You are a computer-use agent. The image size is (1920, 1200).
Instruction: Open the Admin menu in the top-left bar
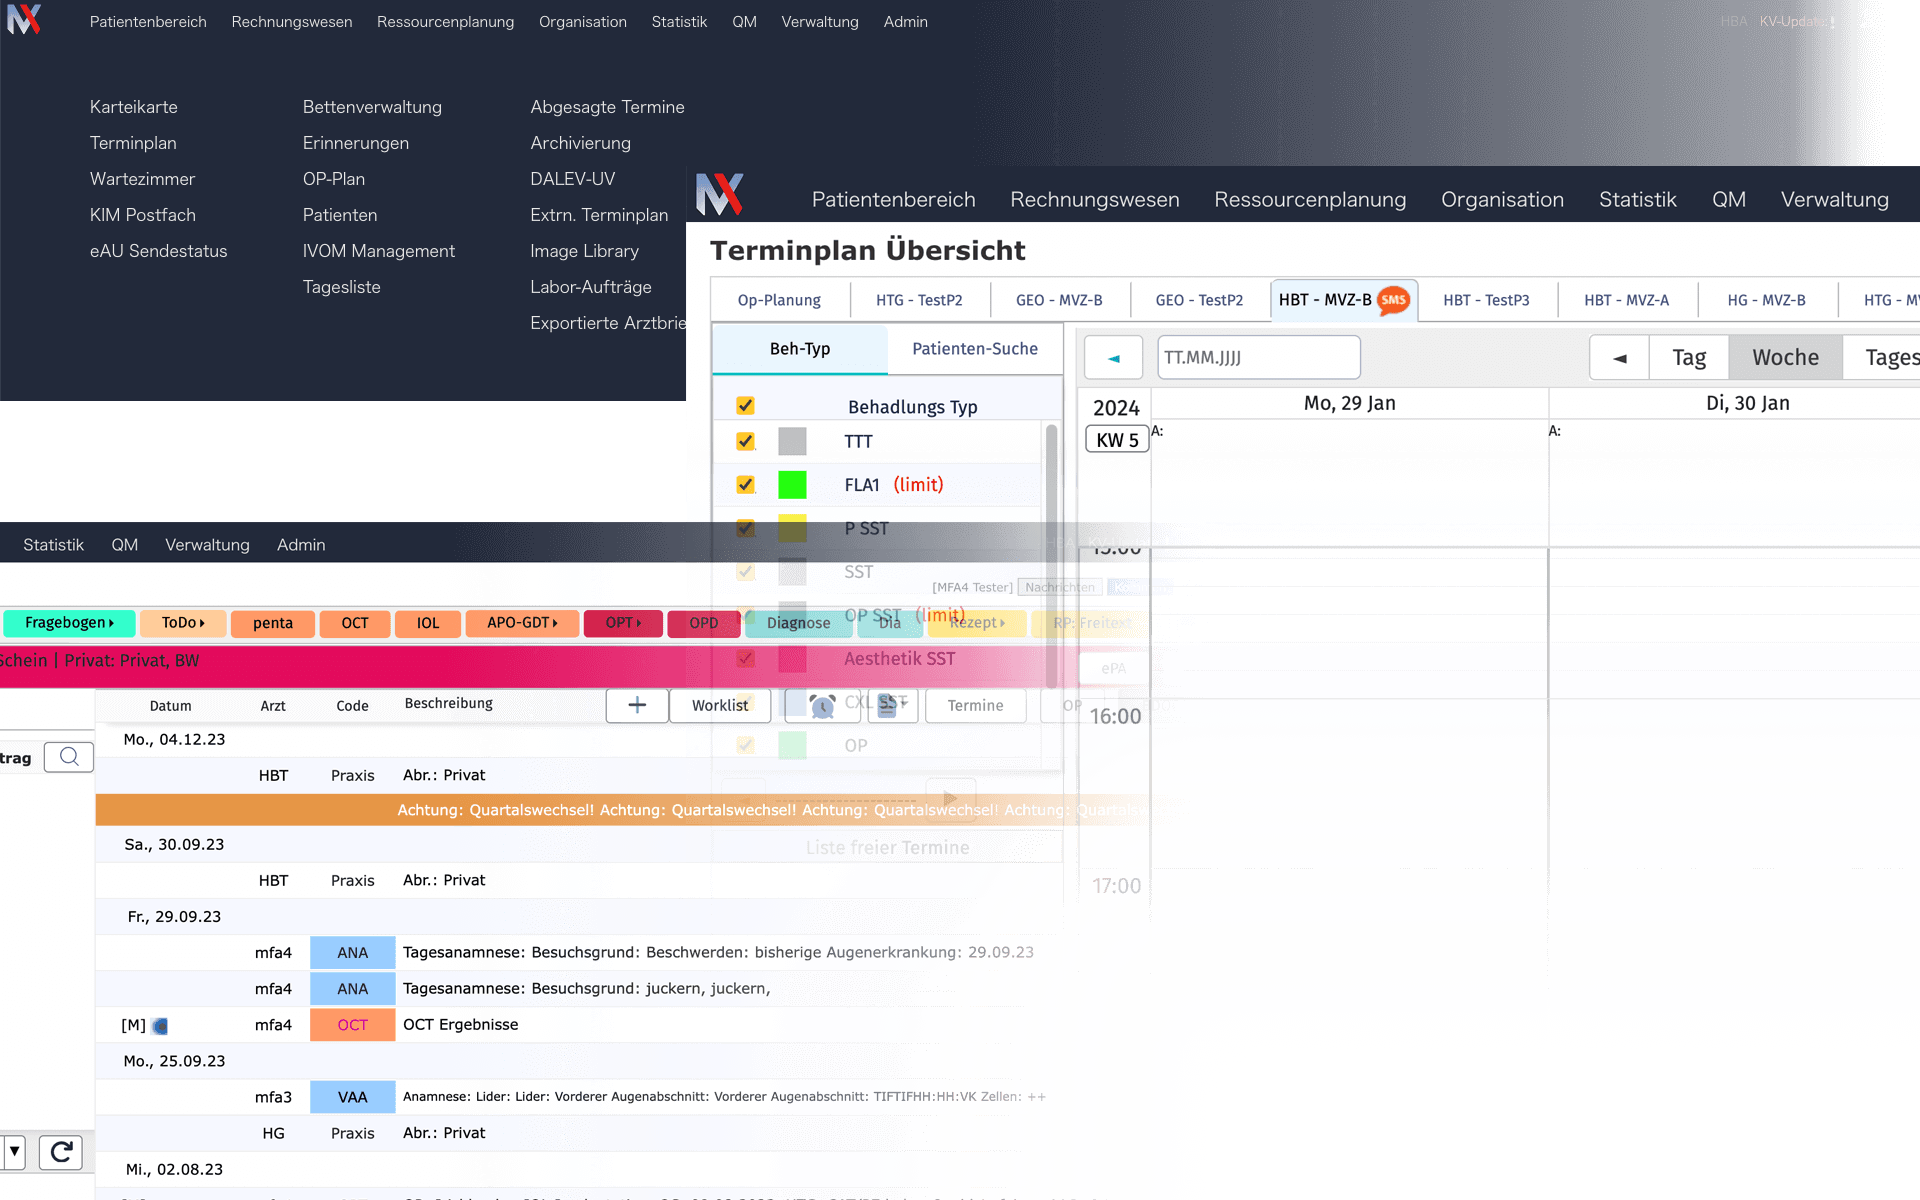point(905,22)
